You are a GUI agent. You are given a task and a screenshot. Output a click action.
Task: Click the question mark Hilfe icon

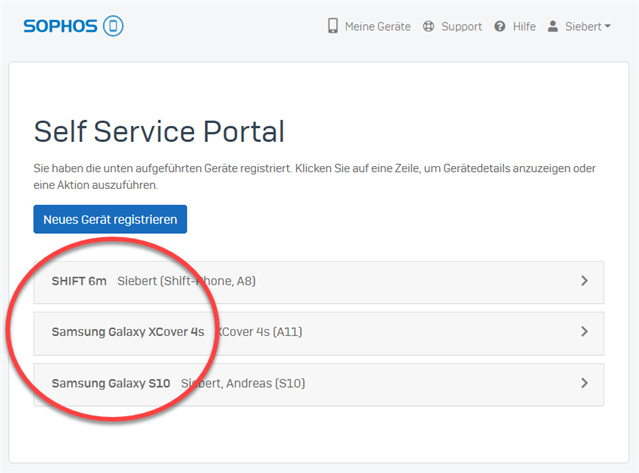coord(500,26)
